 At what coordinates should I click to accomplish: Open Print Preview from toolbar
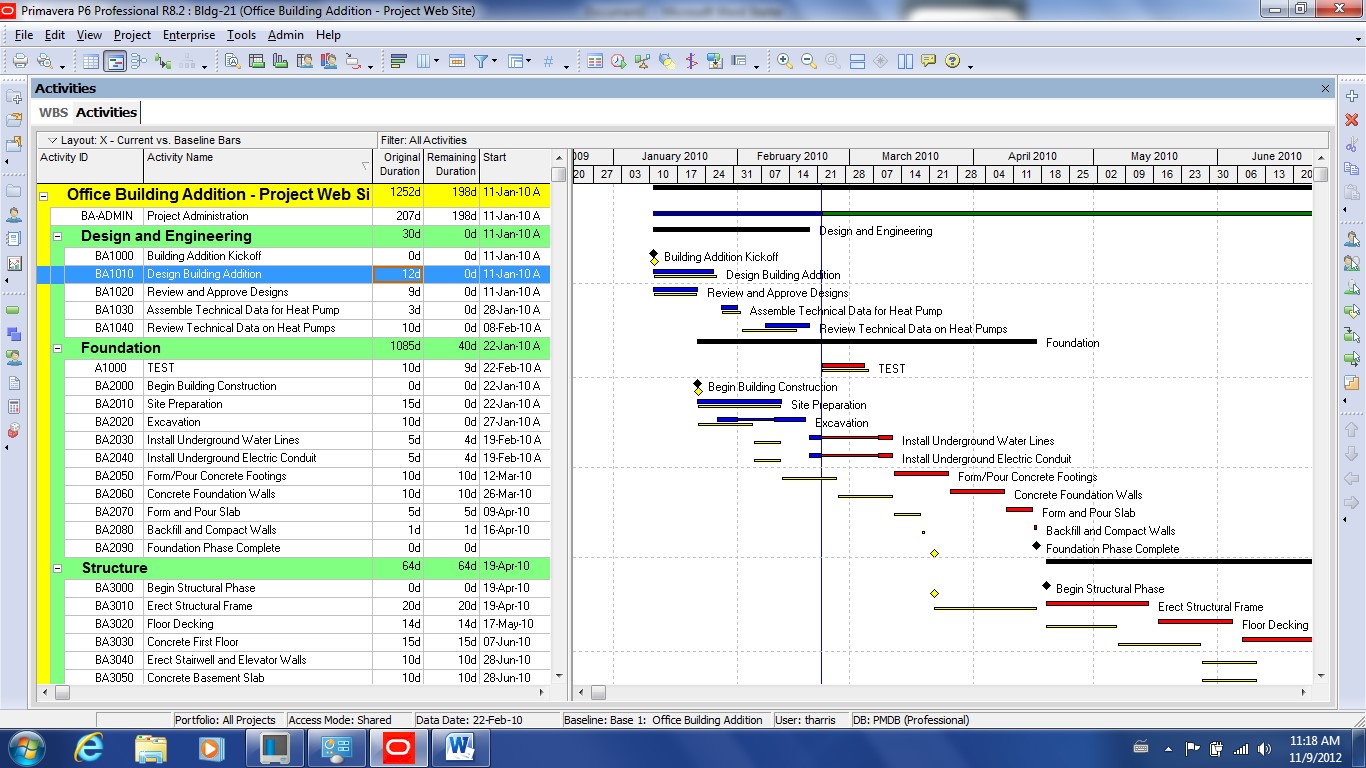[x=45, y=61]
